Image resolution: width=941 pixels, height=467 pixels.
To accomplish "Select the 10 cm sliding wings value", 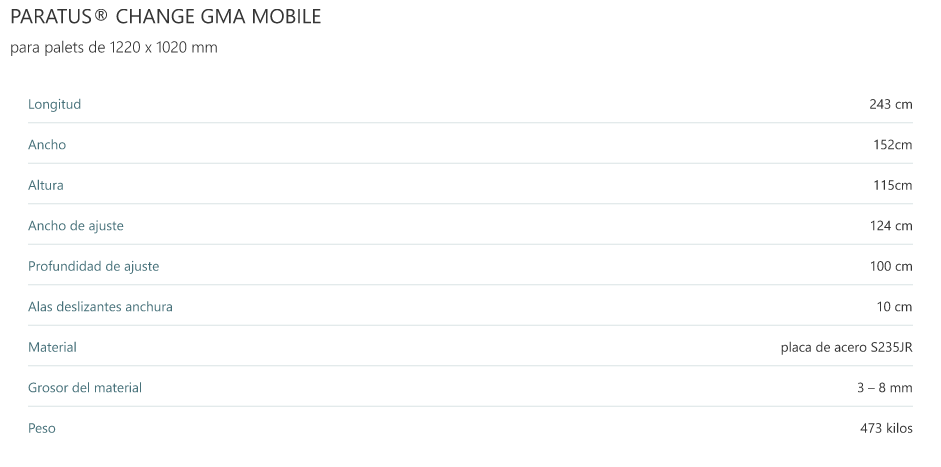I will click(x=894, y=307).
